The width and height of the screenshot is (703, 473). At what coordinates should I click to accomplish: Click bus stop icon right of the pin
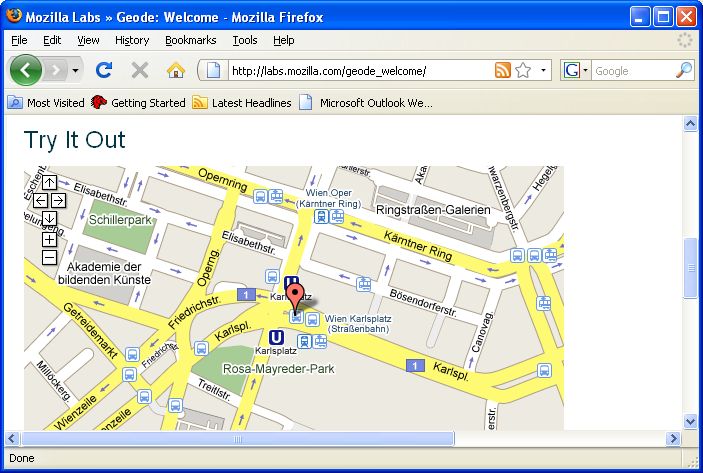click(312, 319)
